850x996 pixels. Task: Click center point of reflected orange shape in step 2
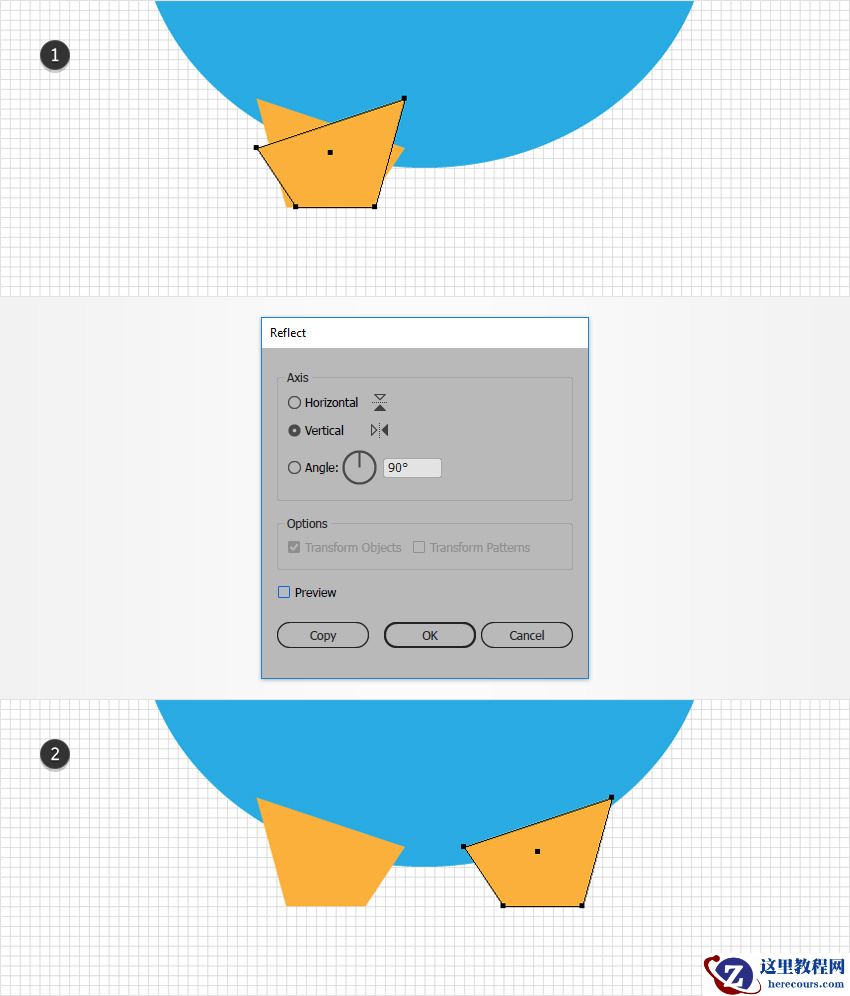click(x=537, y=851)
